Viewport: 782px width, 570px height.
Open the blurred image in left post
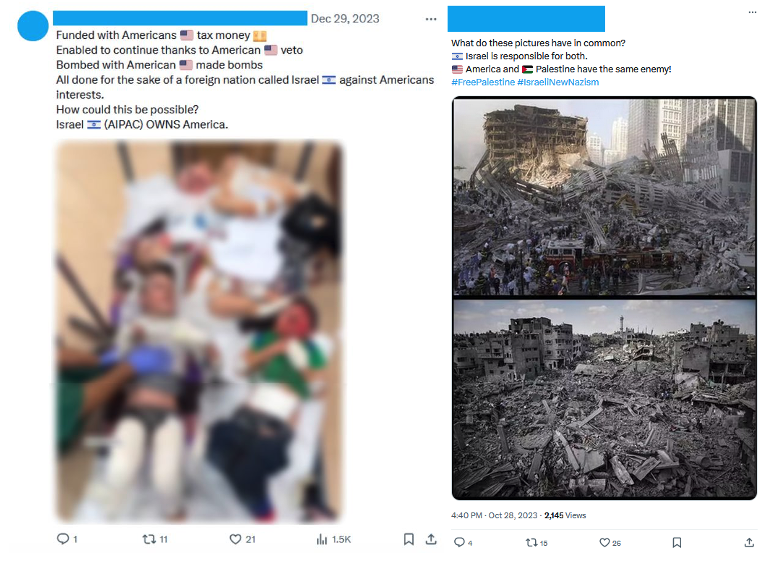[x=198, y=332]
